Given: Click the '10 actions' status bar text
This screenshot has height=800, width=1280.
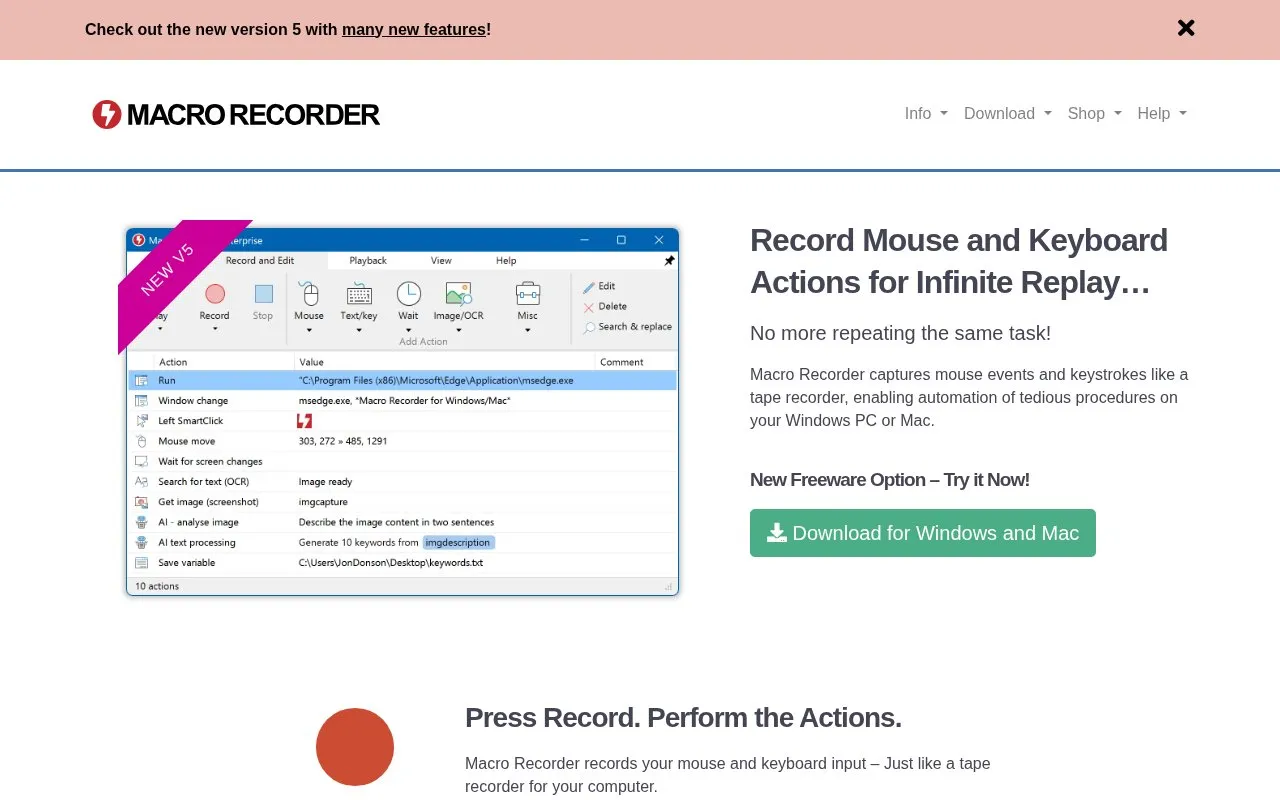Looking at the screenshot, I should pos(157,586).
